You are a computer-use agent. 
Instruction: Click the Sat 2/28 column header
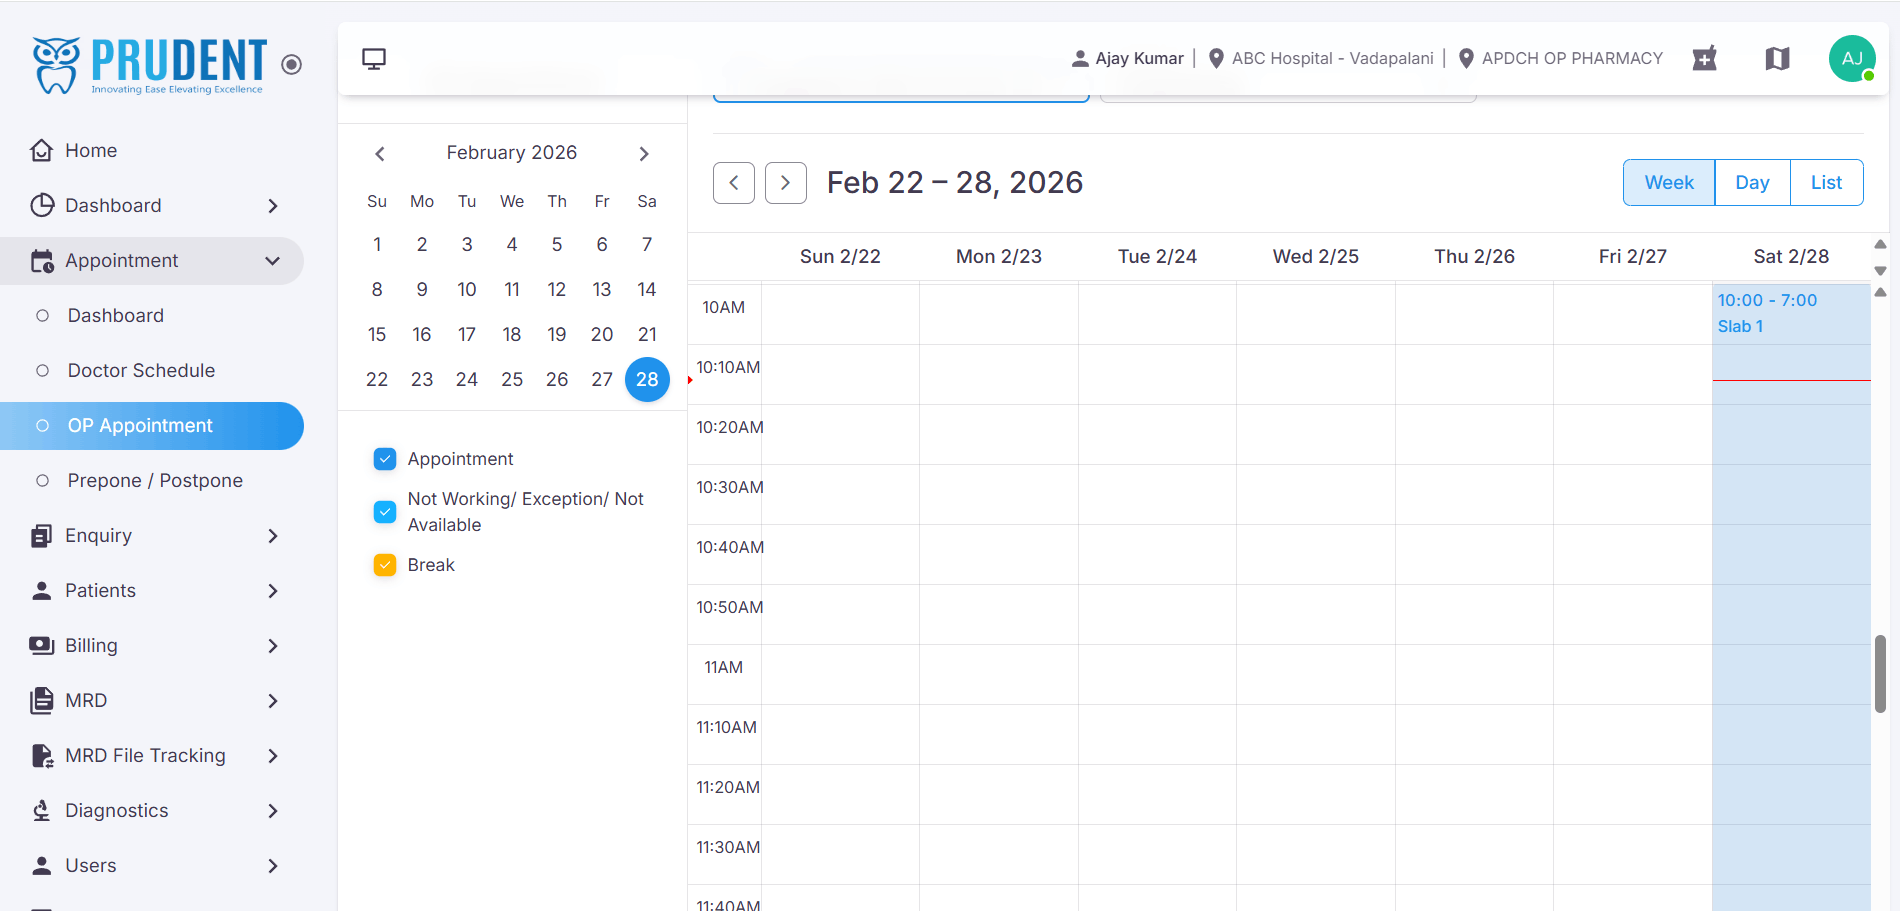click(1791, 257)
